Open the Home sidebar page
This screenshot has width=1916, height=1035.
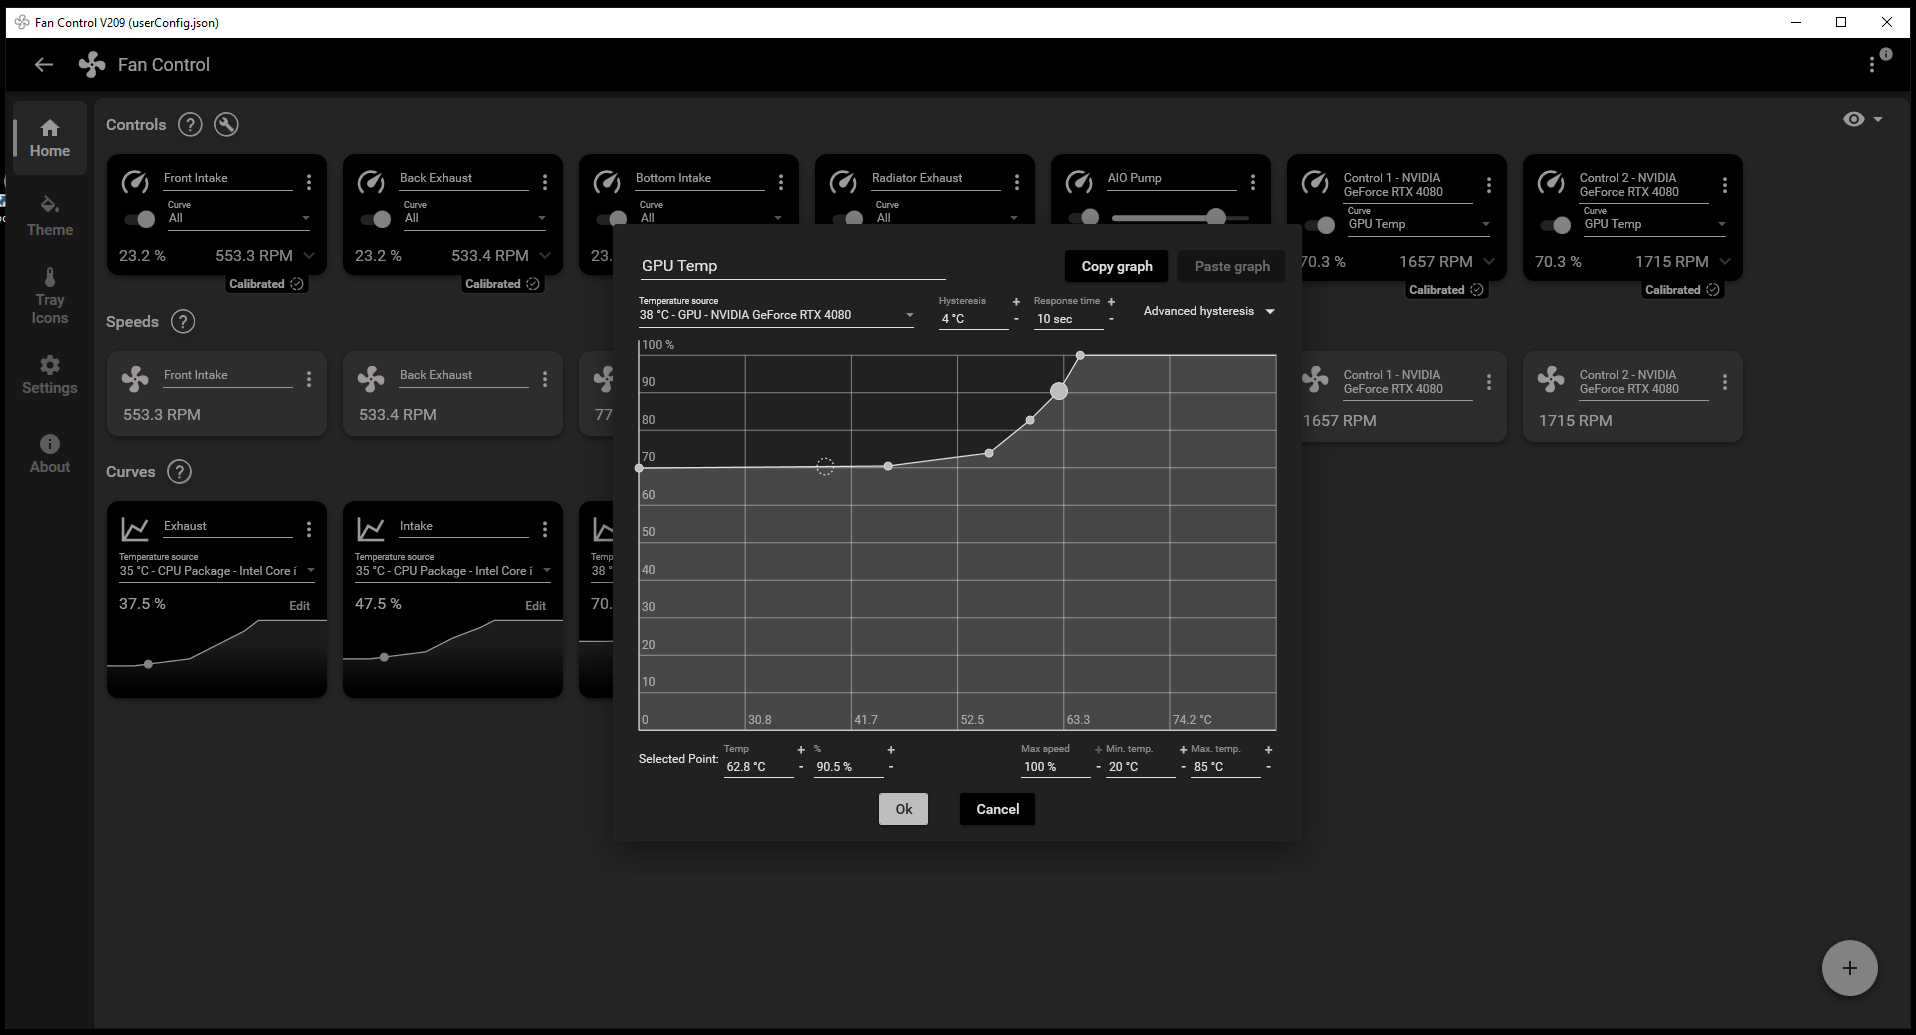(x=50, y=138)
